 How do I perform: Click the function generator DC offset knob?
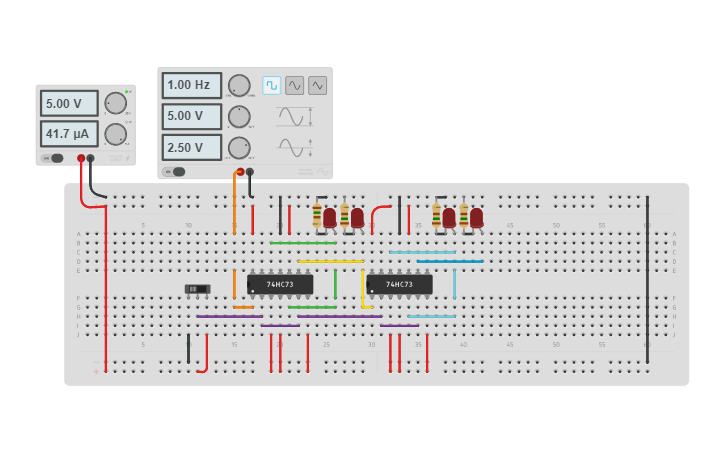click(239, 148)
